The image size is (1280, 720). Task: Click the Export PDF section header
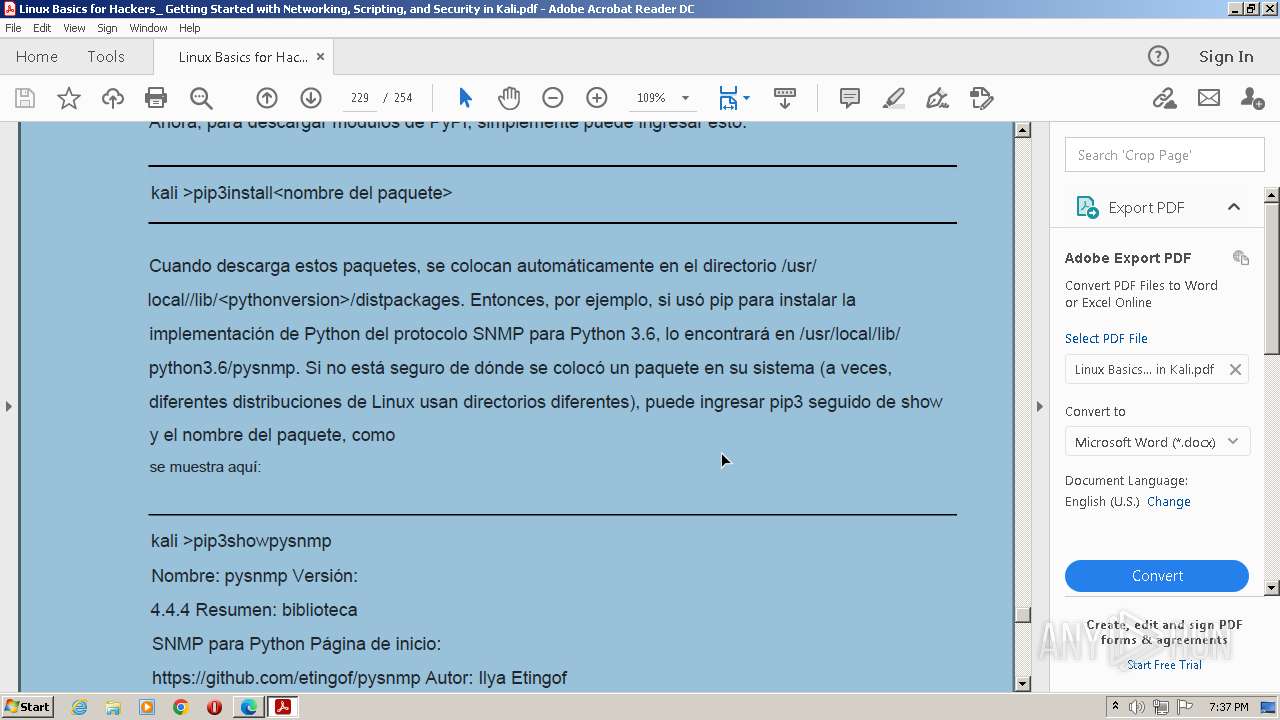(x=1157, y=207)
